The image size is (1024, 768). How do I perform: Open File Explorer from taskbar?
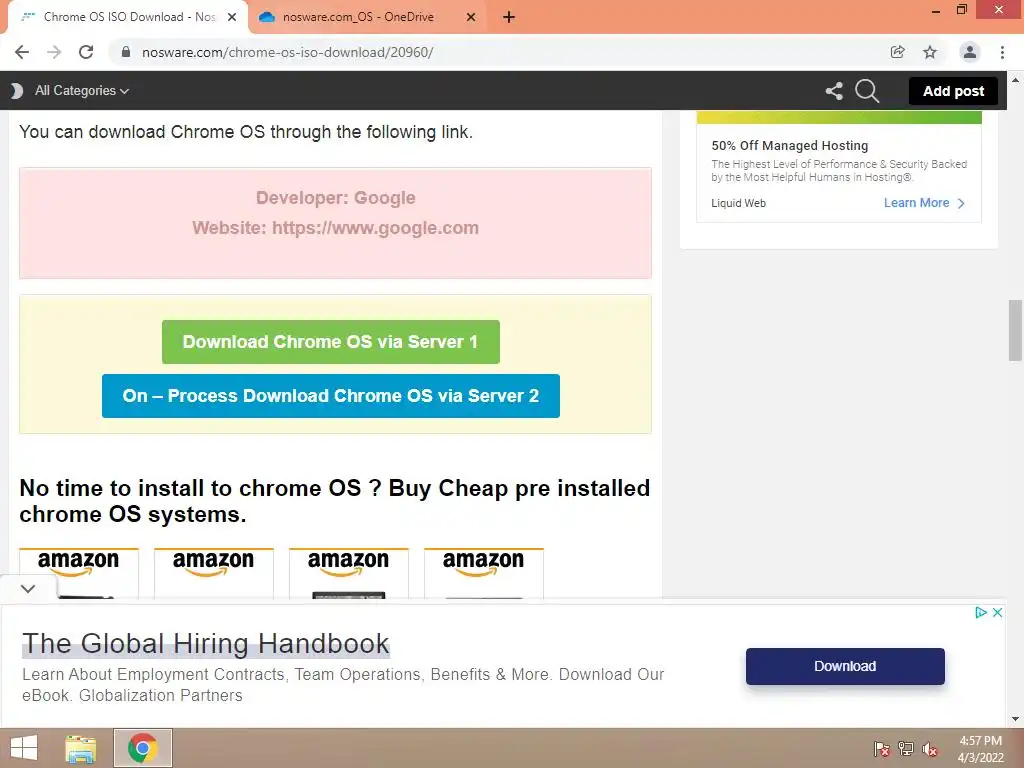[81, 748]
